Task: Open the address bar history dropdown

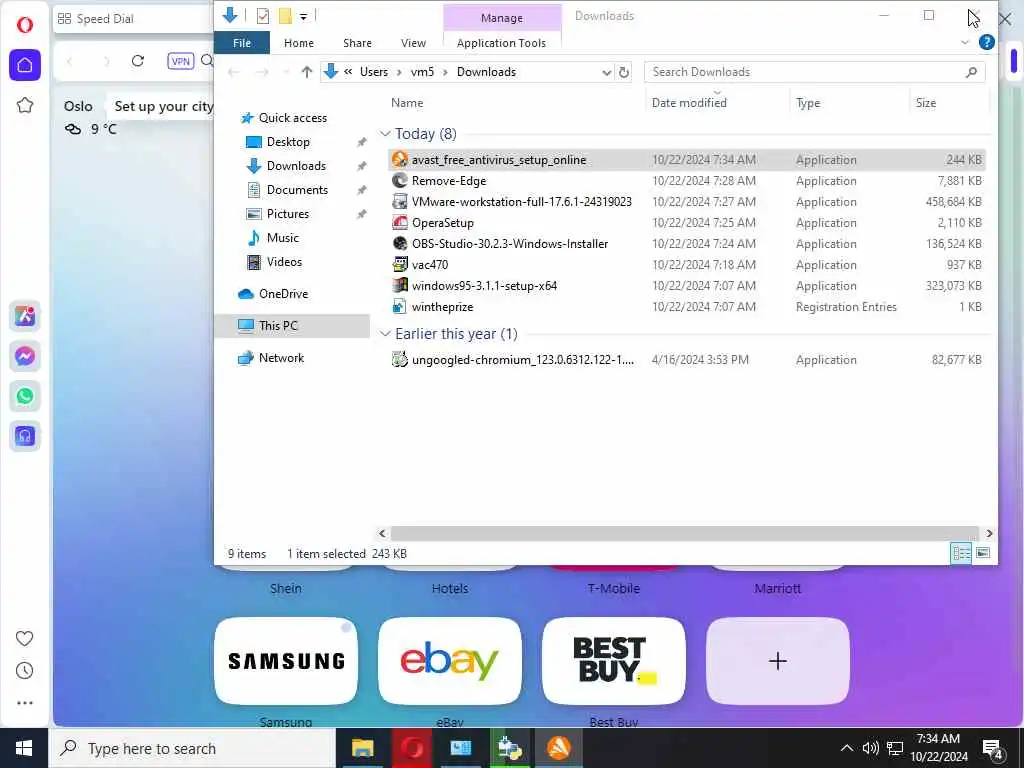Action: click(x=607, y=72)
